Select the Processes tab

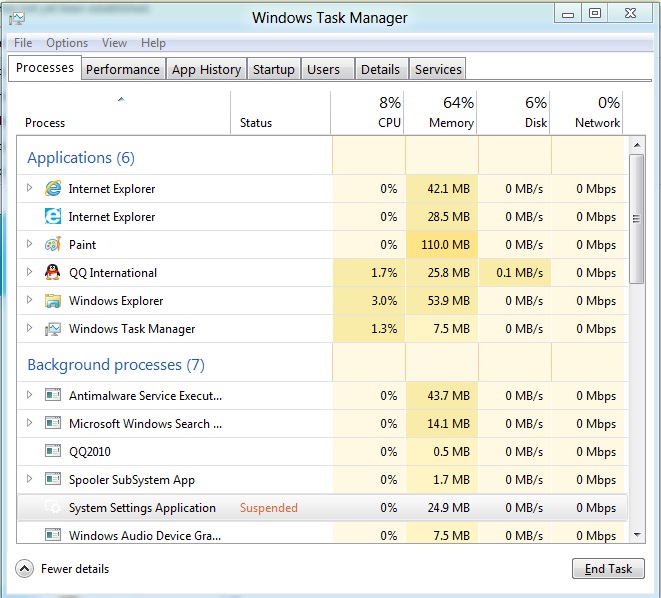45,68
